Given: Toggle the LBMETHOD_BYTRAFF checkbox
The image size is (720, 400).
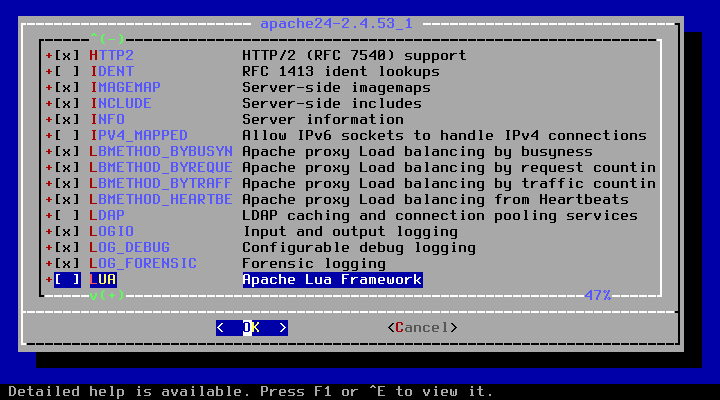Looking at the screenshot, I should (x=67, y=184).
